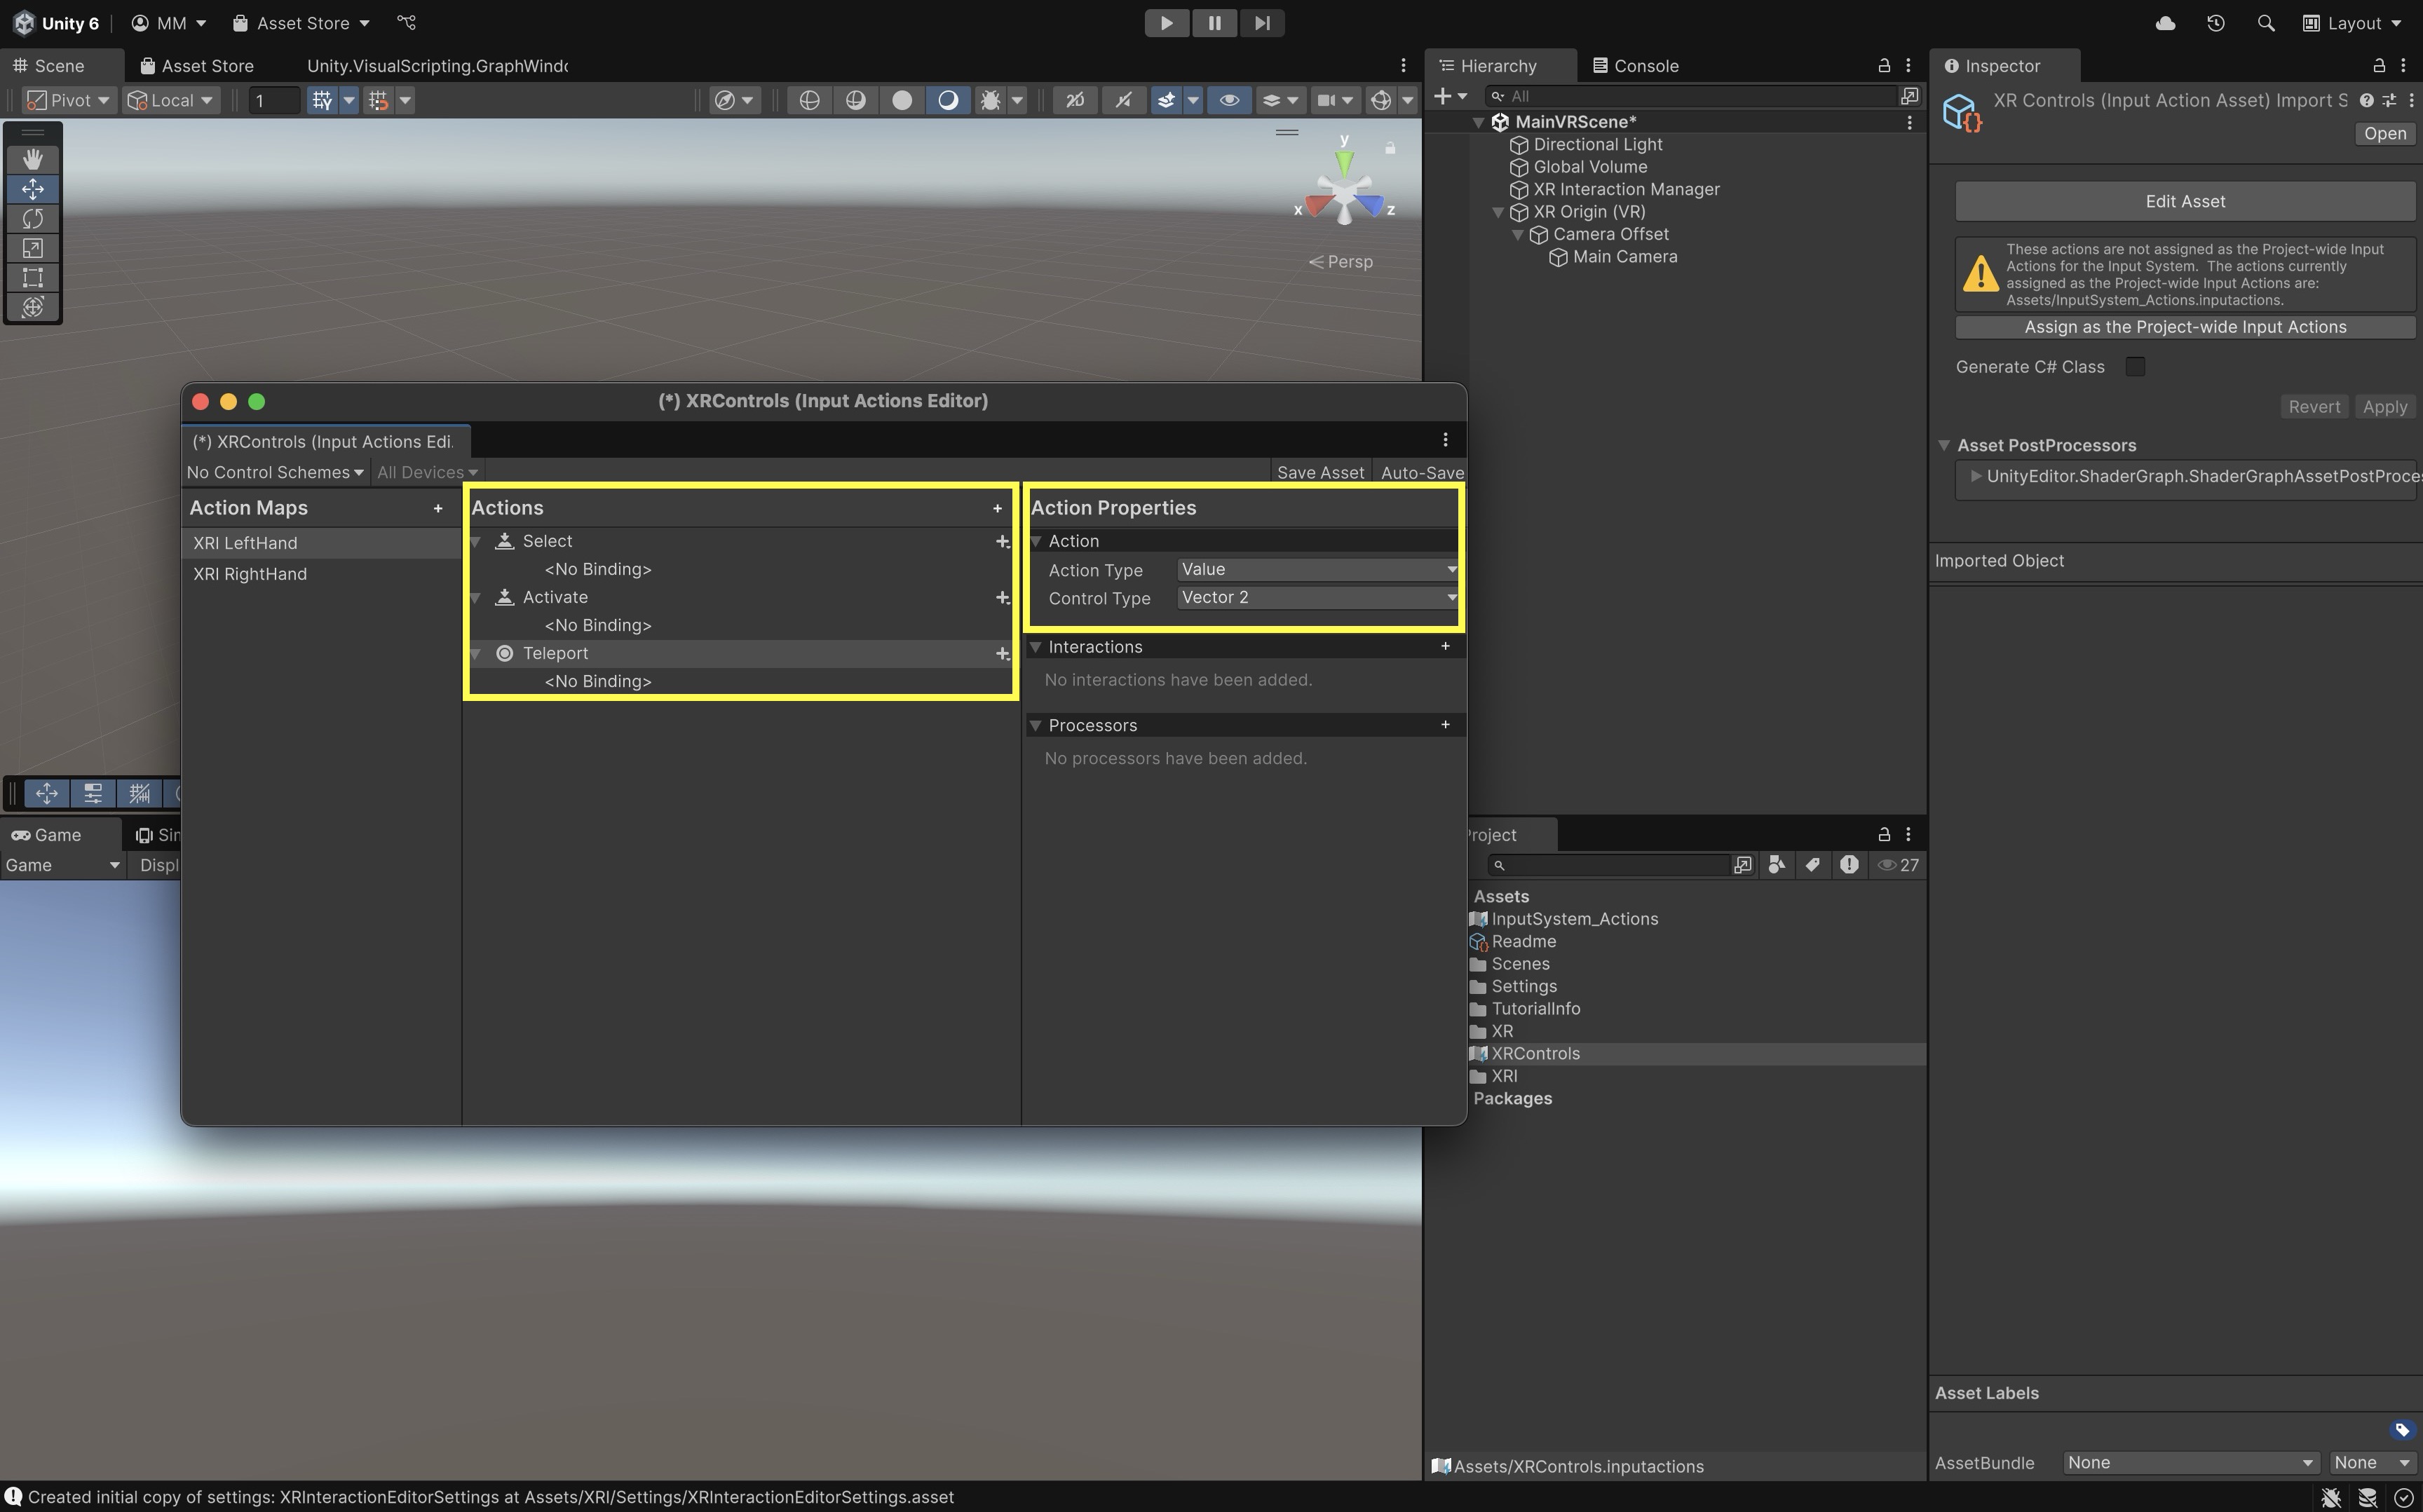The width and height of the screenshot is (2423, 1512).
Task: Click the Save Asset button
Action: click(x=1320, y=473)
